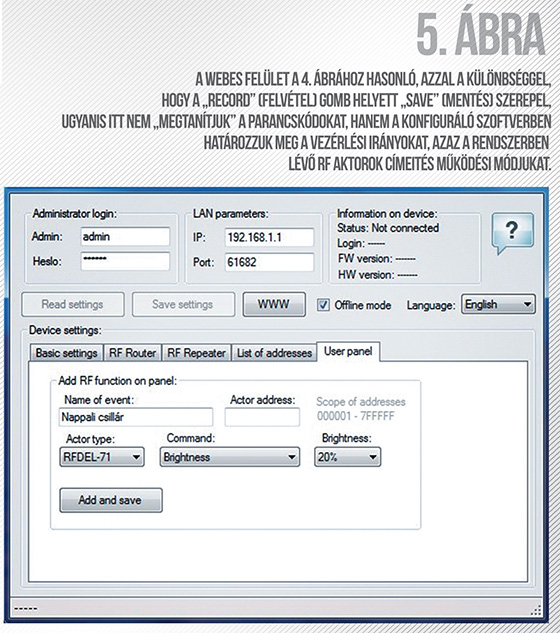Click the WWW button
Image resolution: width=560 pixels, height=633 pixels.
pos(274,304)
